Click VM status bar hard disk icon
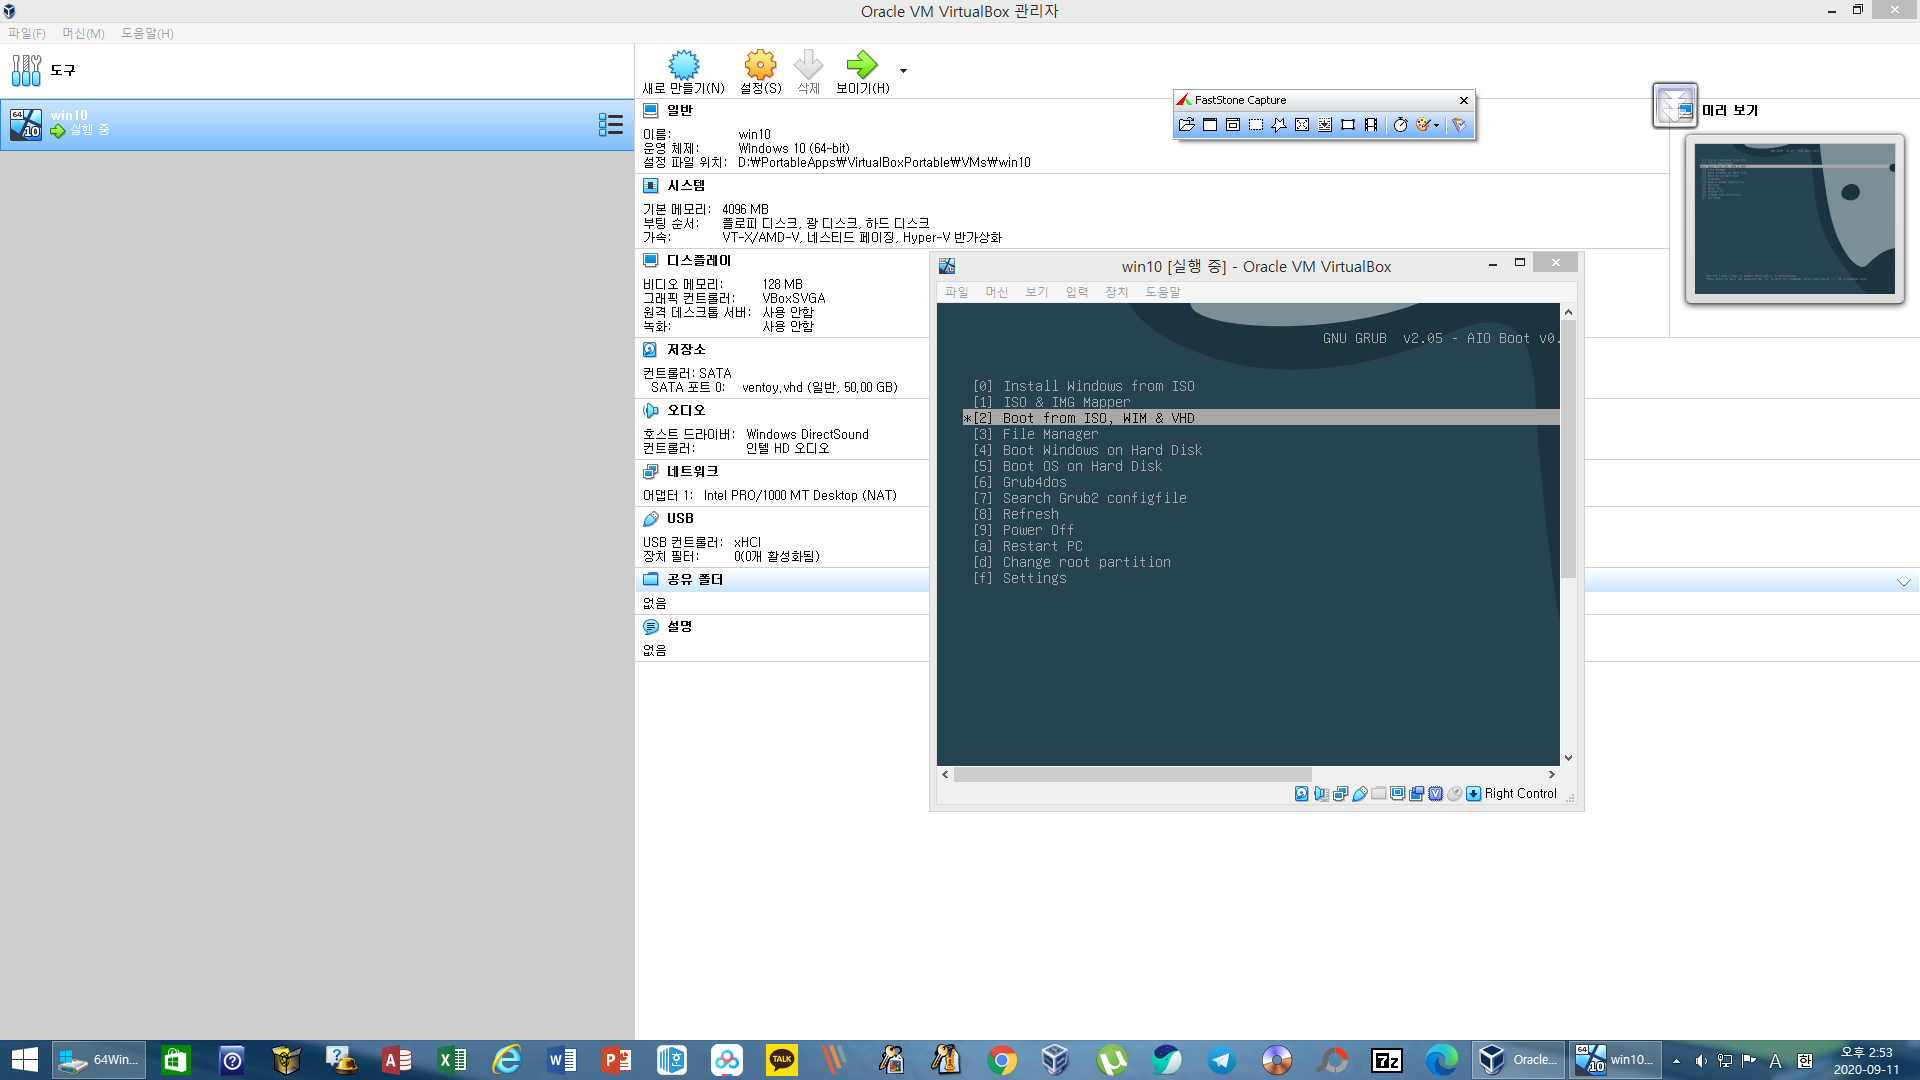Image resolution: width=1920 pixels, height=1080 pixels. pyautogui.click(x=1301, y=793)
